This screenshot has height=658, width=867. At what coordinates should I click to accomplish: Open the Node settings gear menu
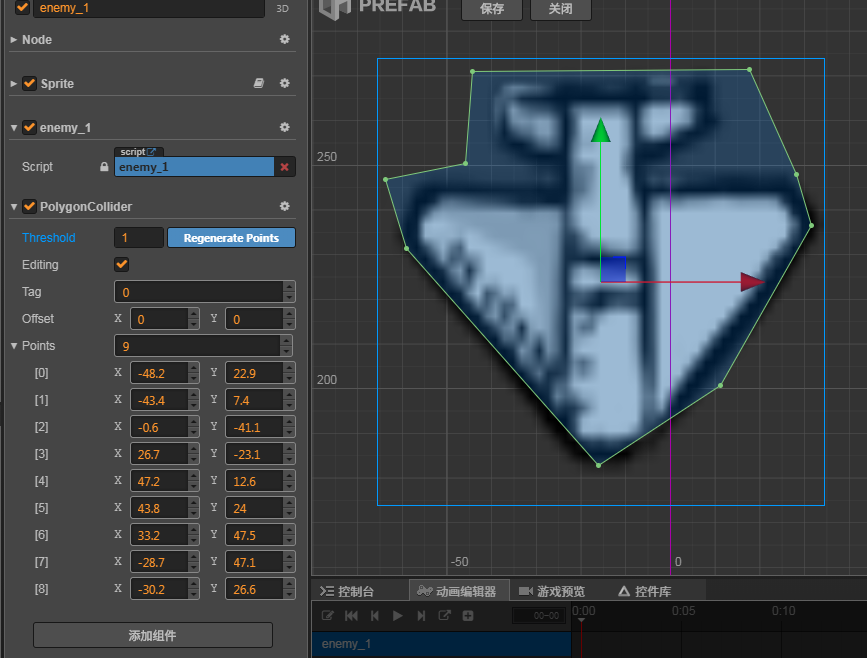click(284, 40)
